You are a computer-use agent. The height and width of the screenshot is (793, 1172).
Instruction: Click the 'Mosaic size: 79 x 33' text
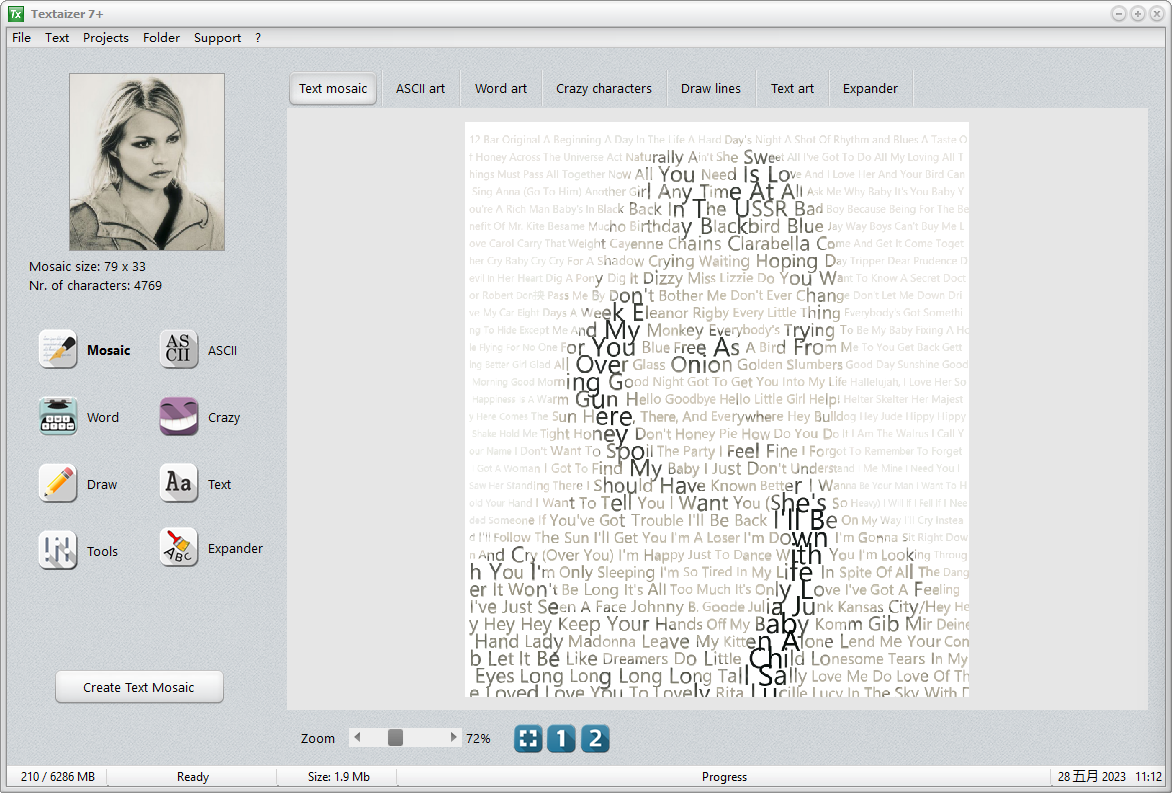[87, 266]
